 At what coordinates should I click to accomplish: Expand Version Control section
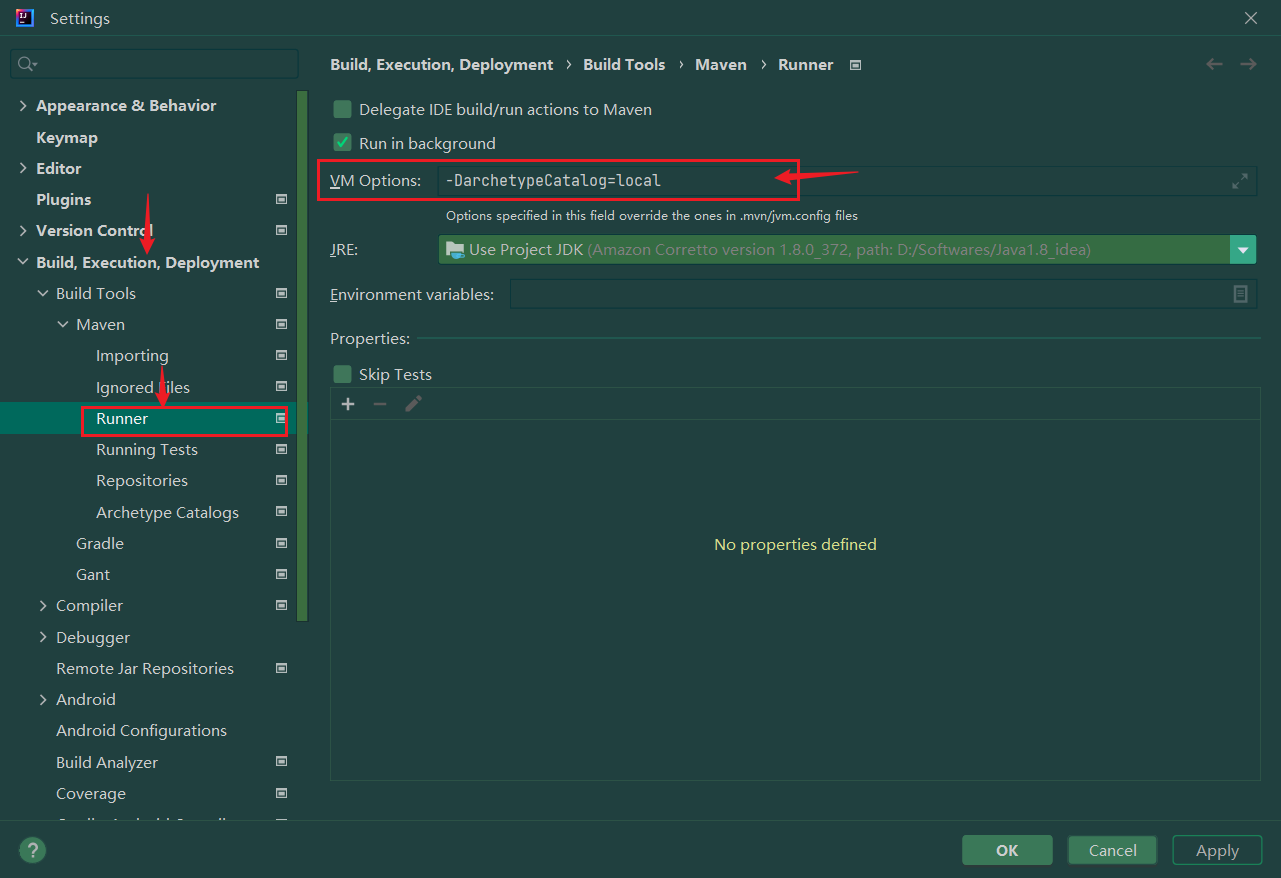coord(23,231)
